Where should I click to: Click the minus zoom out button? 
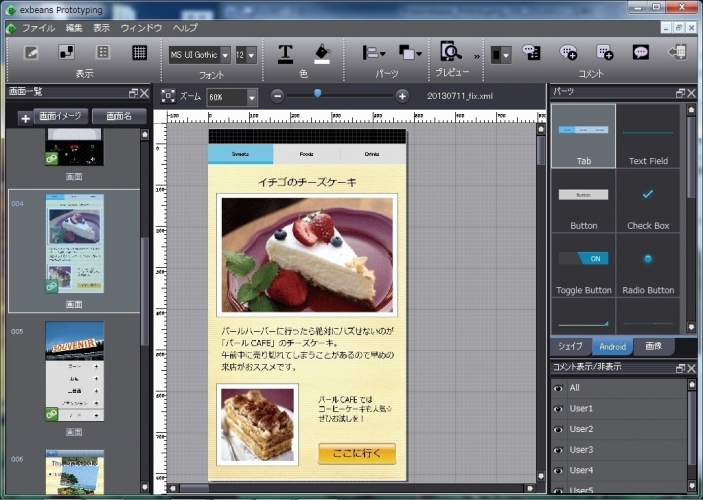278,96
